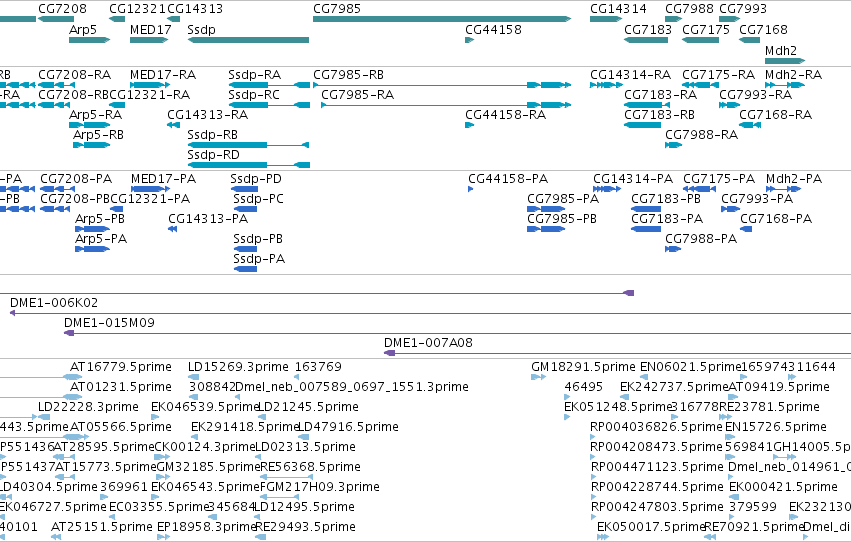Viewport: 851px width, 542px height.
Task: Click the CG7175 gene bar
Action: [x=700, y=40]
